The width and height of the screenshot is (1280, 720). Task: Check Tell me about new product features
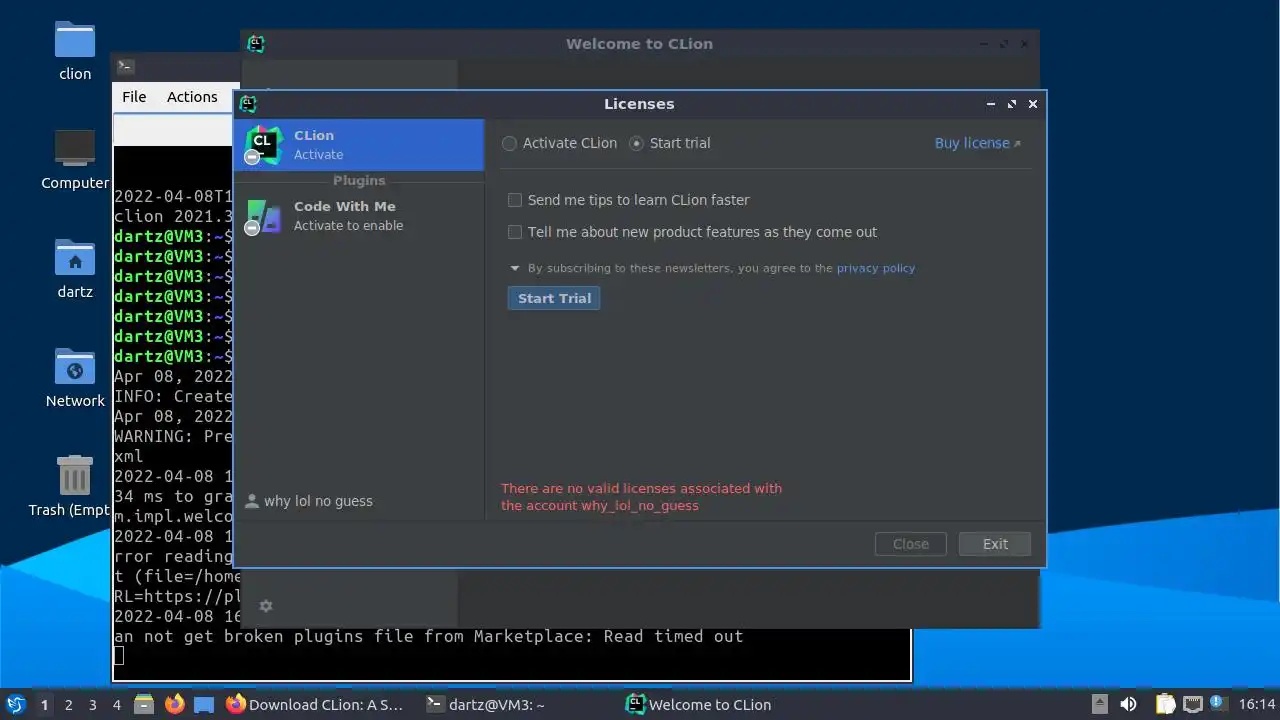click(515, 232)
